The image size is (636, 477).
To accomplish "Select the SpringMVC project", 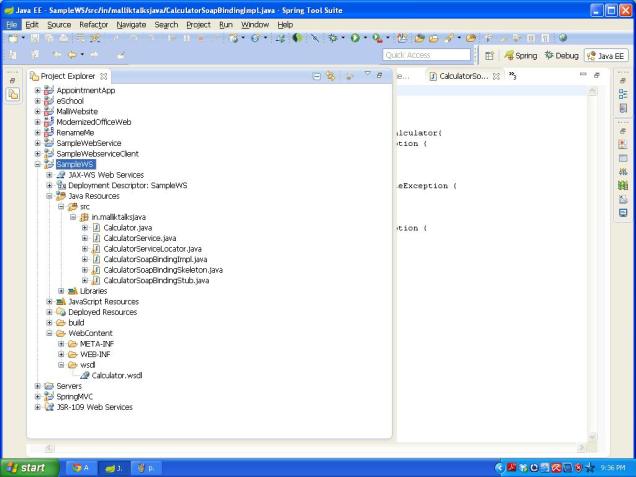I will 74,396.
